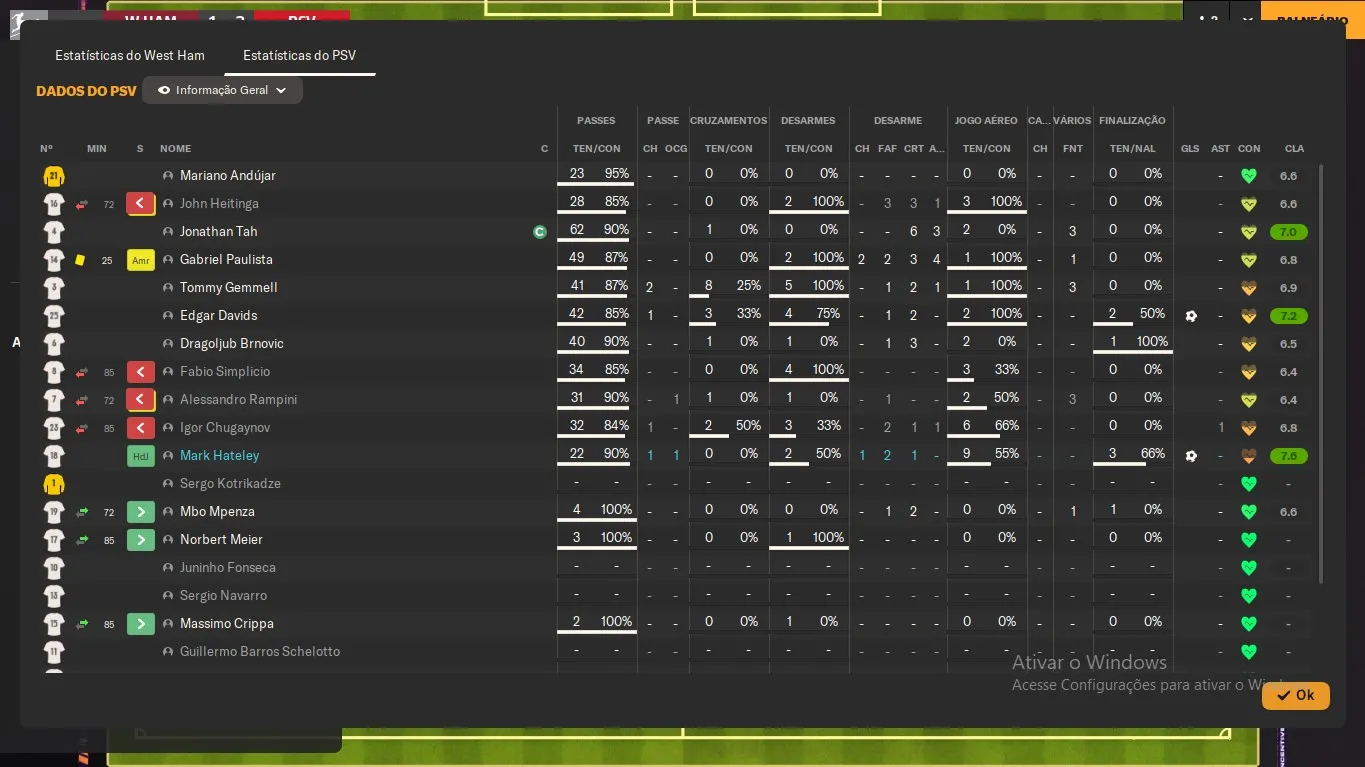This screenshot has height=767, width=1365.
Task: Sort by the AST assists column header
Action: [x=1220, y=149]
